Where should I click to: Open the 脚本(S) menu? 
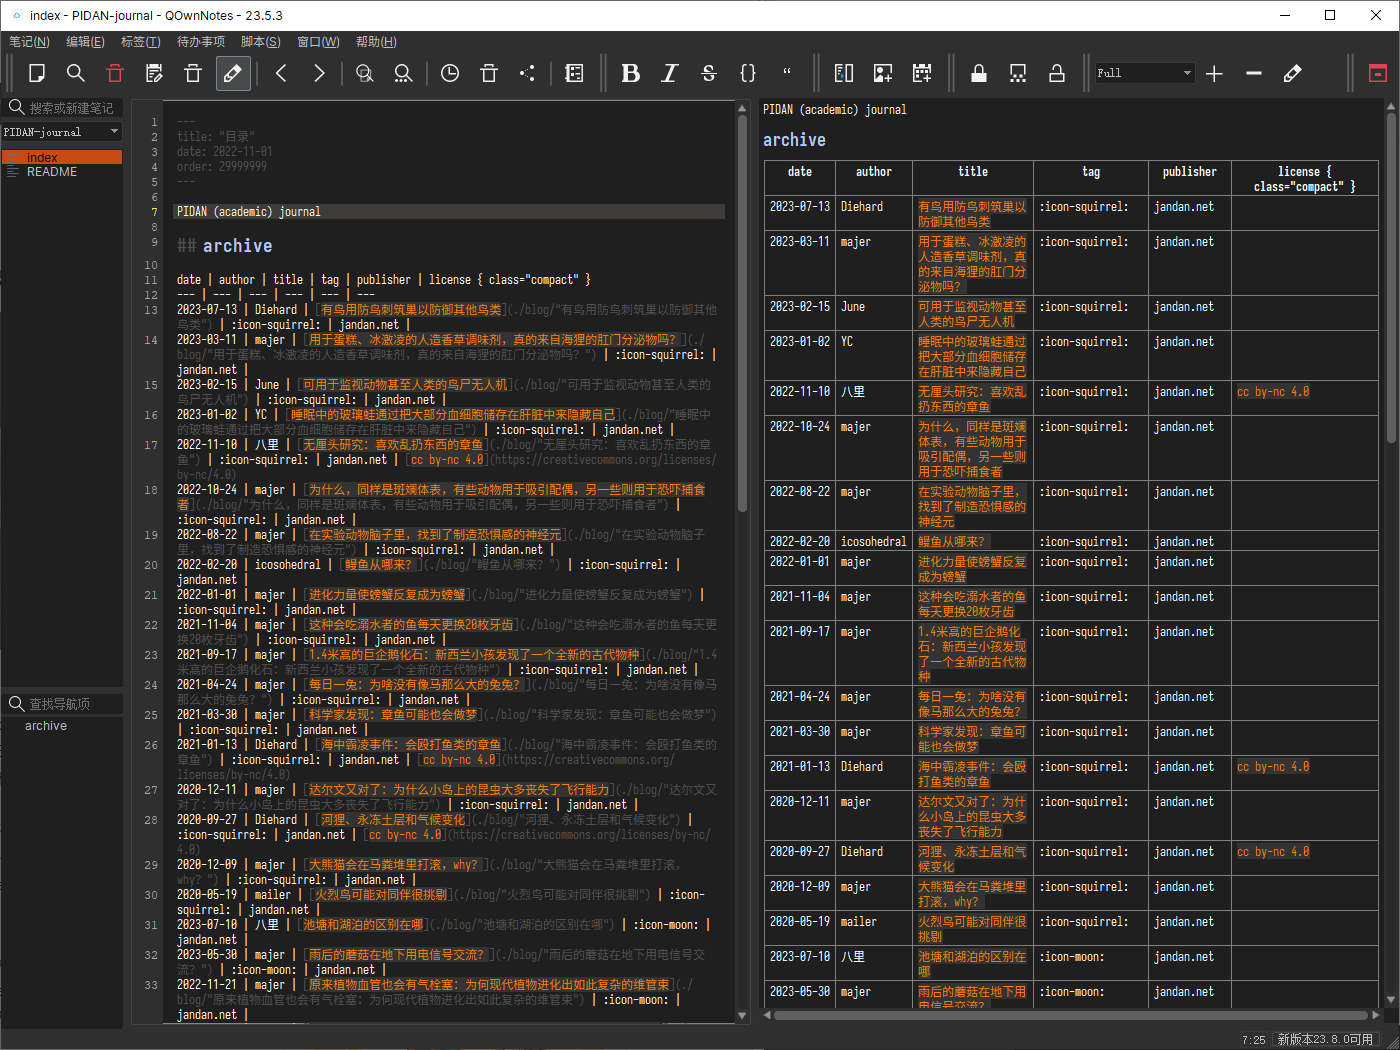pyautogui.click(x=260, y=41)
